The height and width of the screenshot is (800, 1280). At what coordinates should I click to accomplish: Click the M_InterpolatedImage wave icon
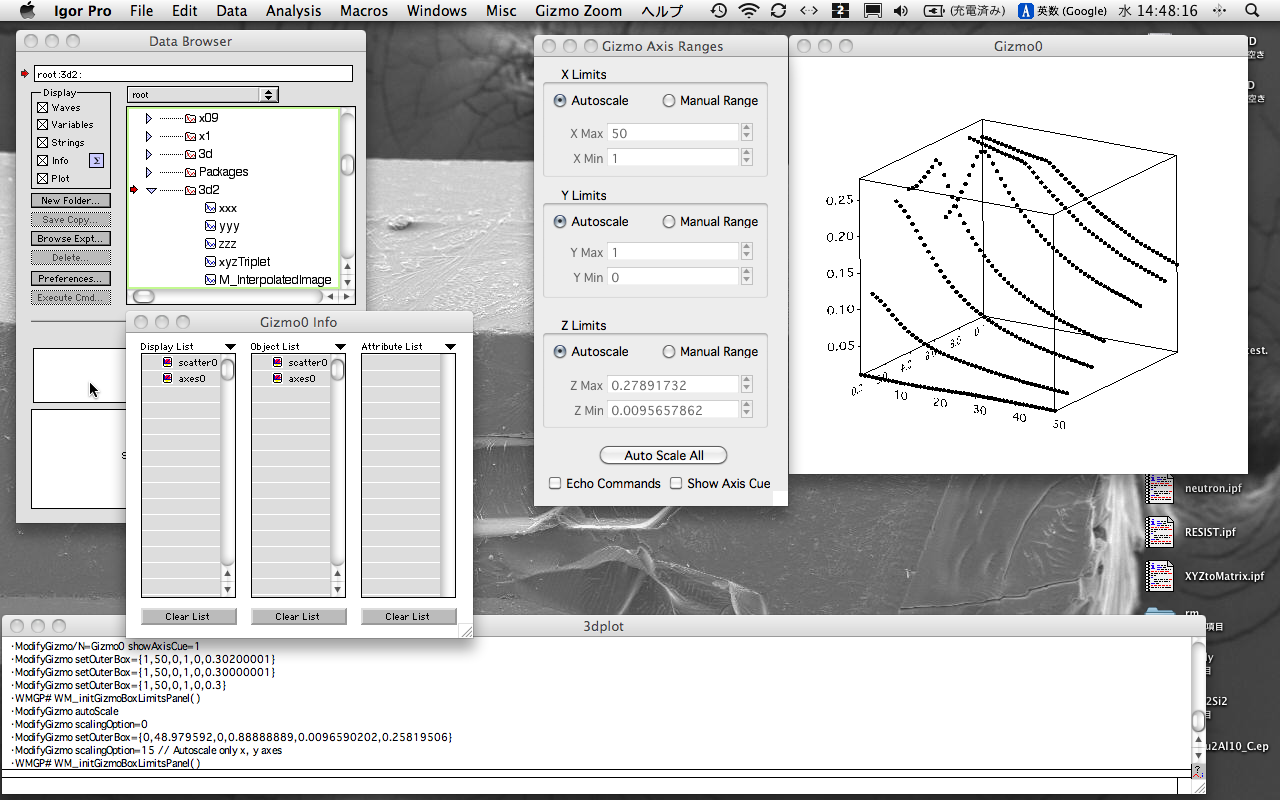coord(210,280)
